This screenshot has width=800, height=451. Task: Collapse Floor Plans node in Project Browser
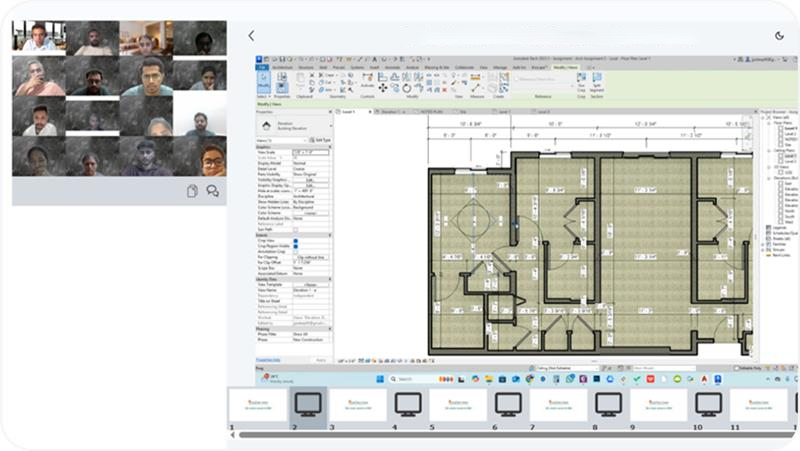tap(769, 123)
